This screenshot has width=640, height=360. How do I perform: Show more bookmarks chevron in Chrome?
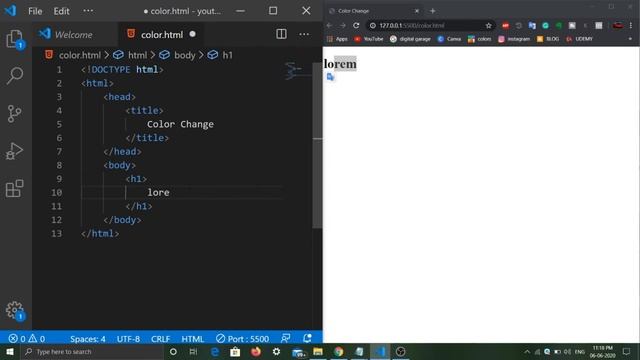pos(630,39)
